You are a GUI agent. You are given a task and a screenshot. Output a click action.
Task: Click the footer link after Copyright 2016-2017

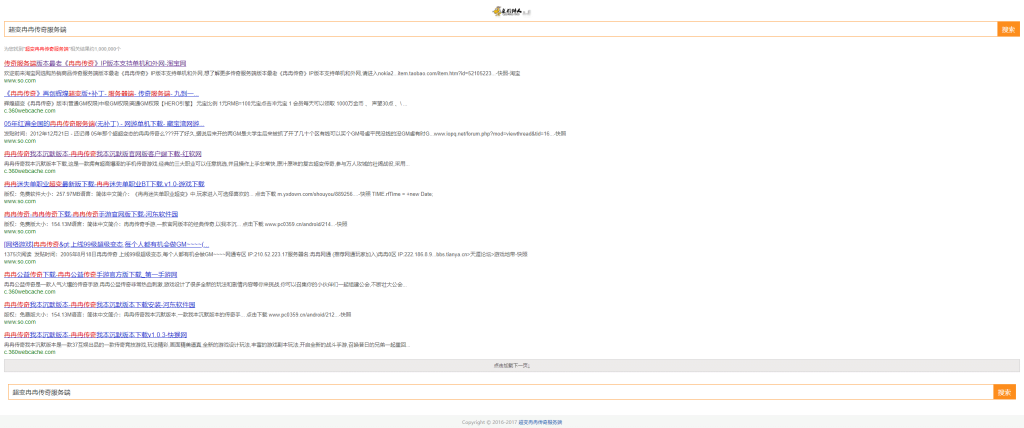[540, 422]
